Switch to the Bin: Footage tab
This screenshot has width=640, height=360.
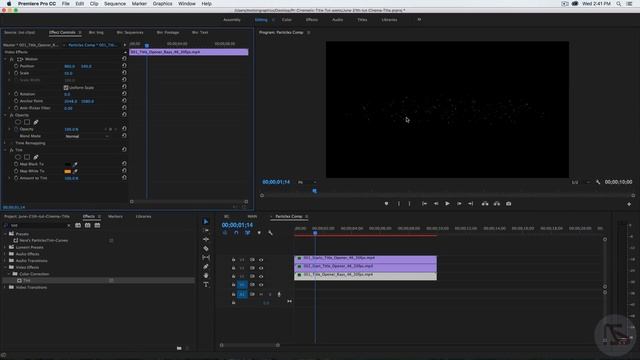coord(168,32)
